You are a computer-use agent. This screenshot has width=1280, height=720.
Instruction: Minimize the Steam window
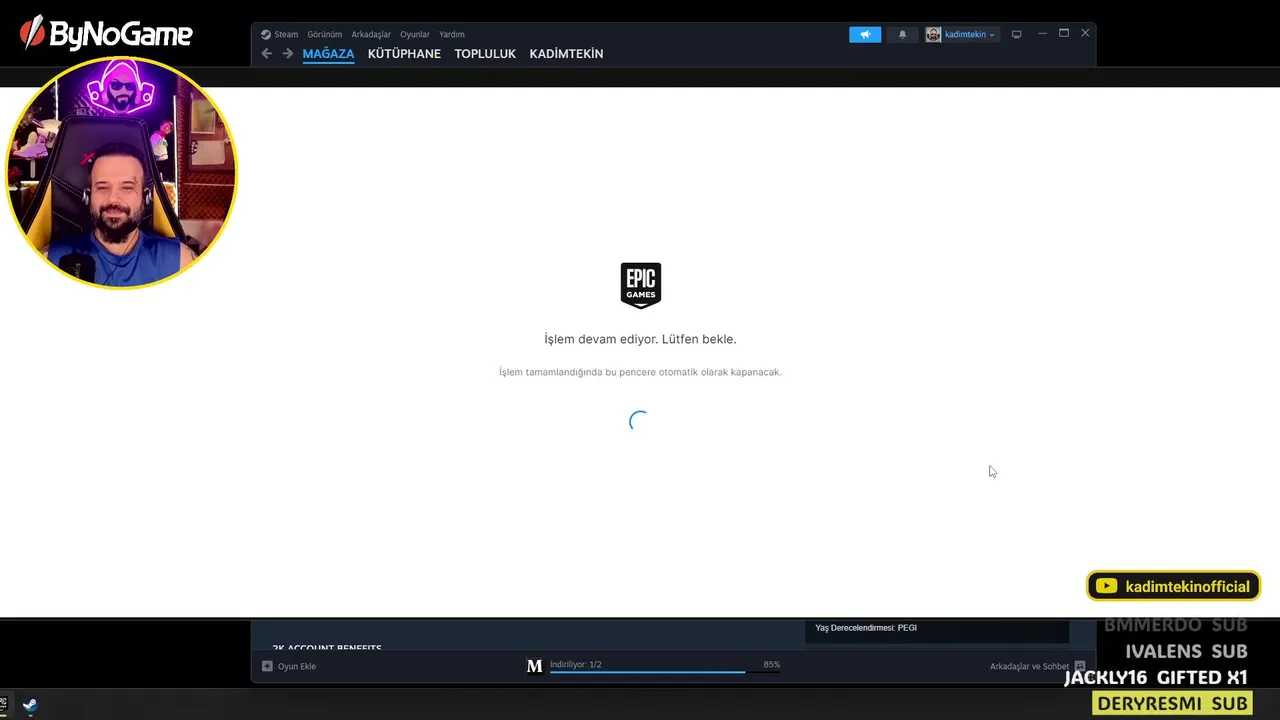click(x=1042, y=34)
